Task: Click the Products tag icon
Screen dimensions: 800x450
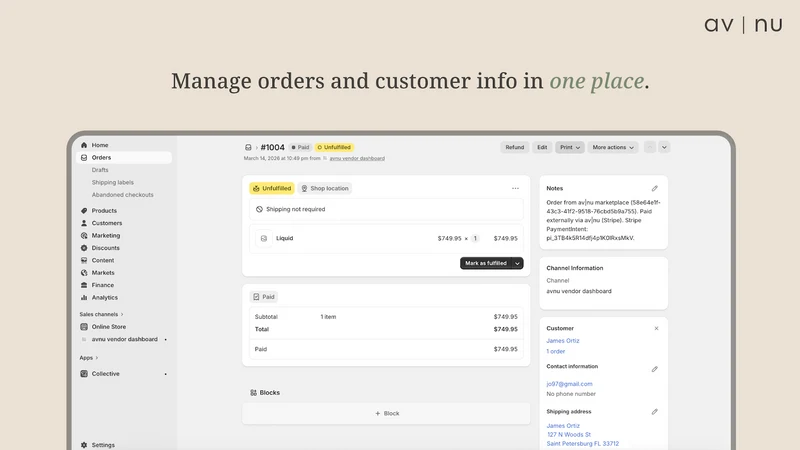Action: click(x=84, y=210)
